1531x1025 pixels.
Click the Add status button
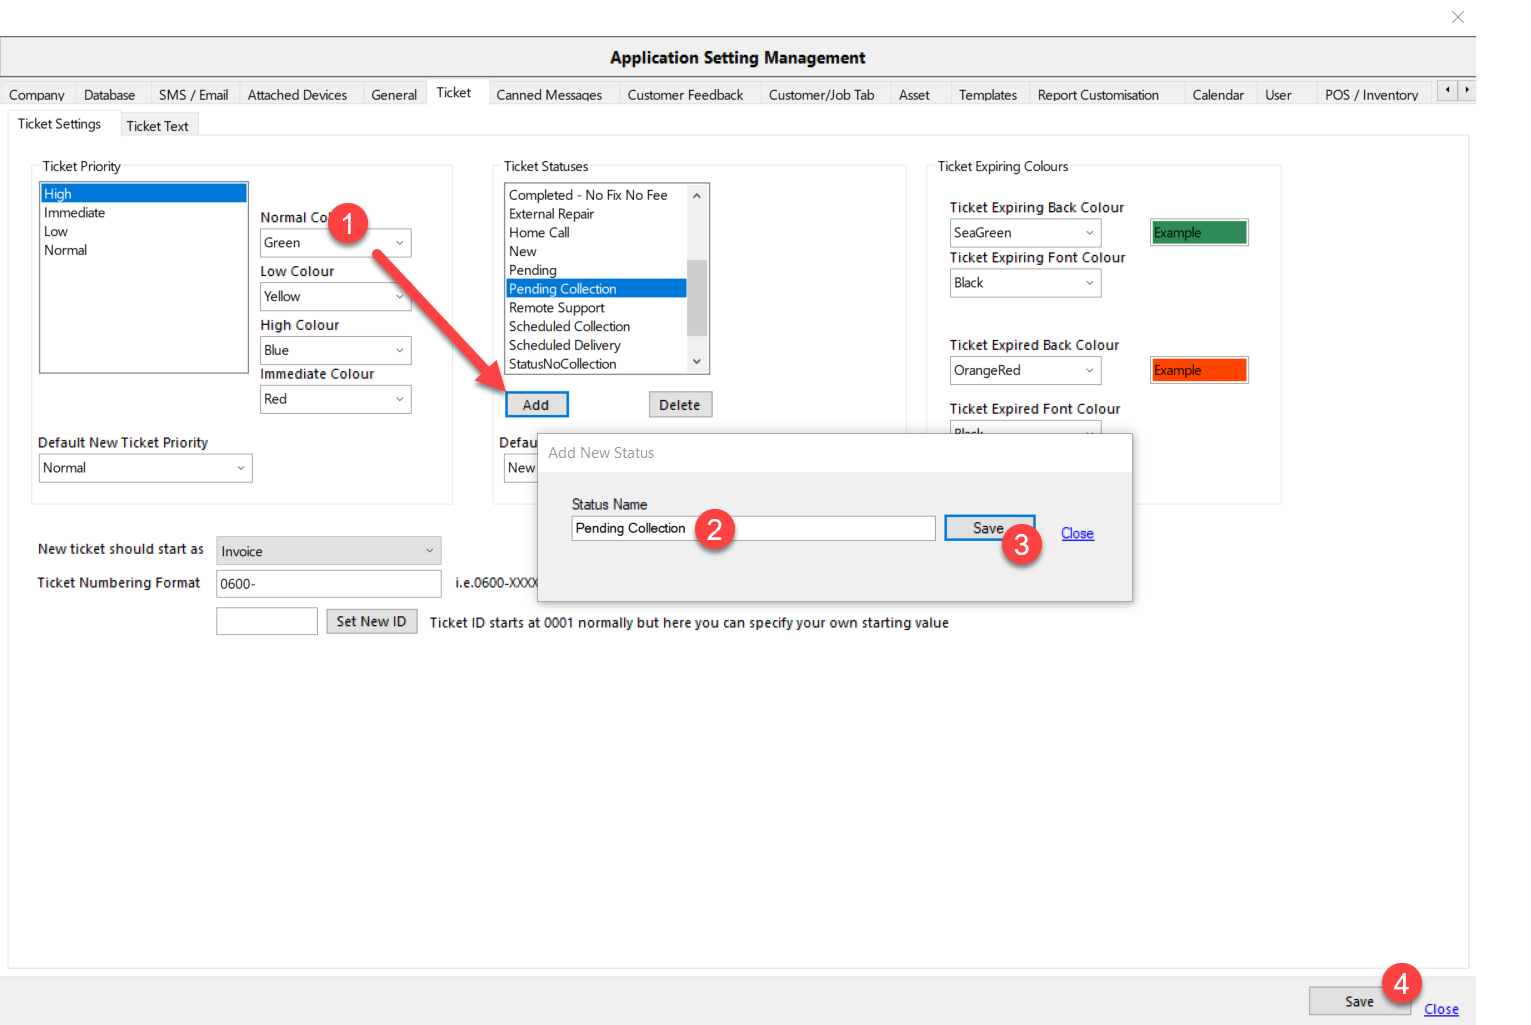537,405
